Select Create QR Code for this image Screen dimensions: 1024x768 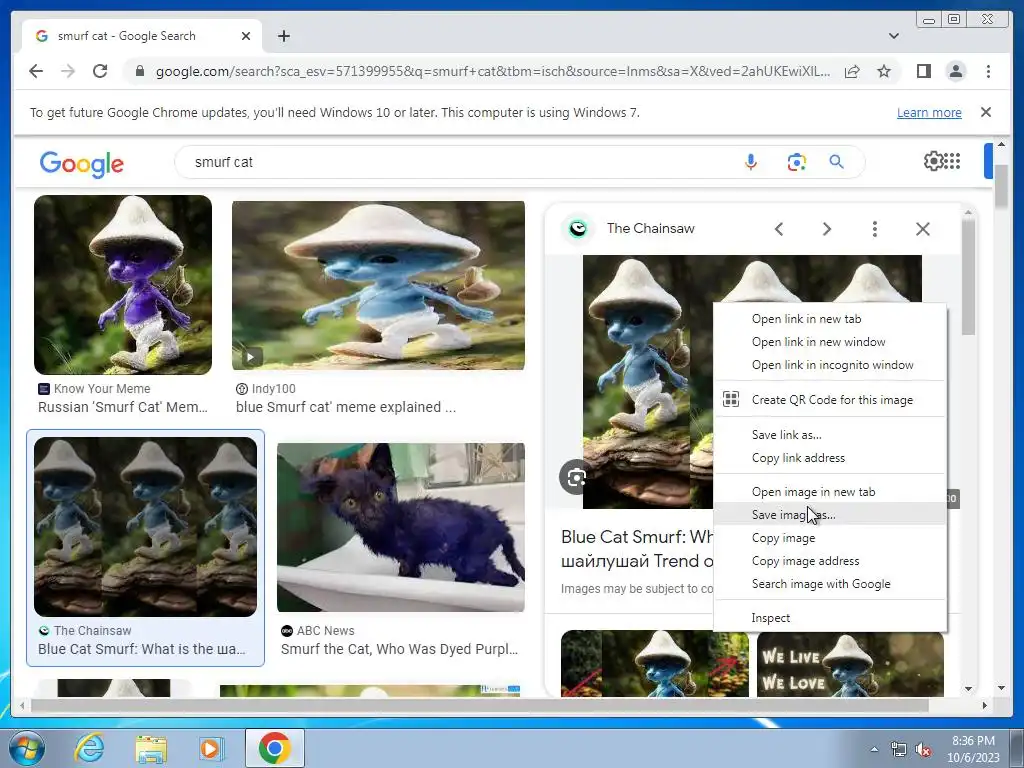[x=830, y=400]
